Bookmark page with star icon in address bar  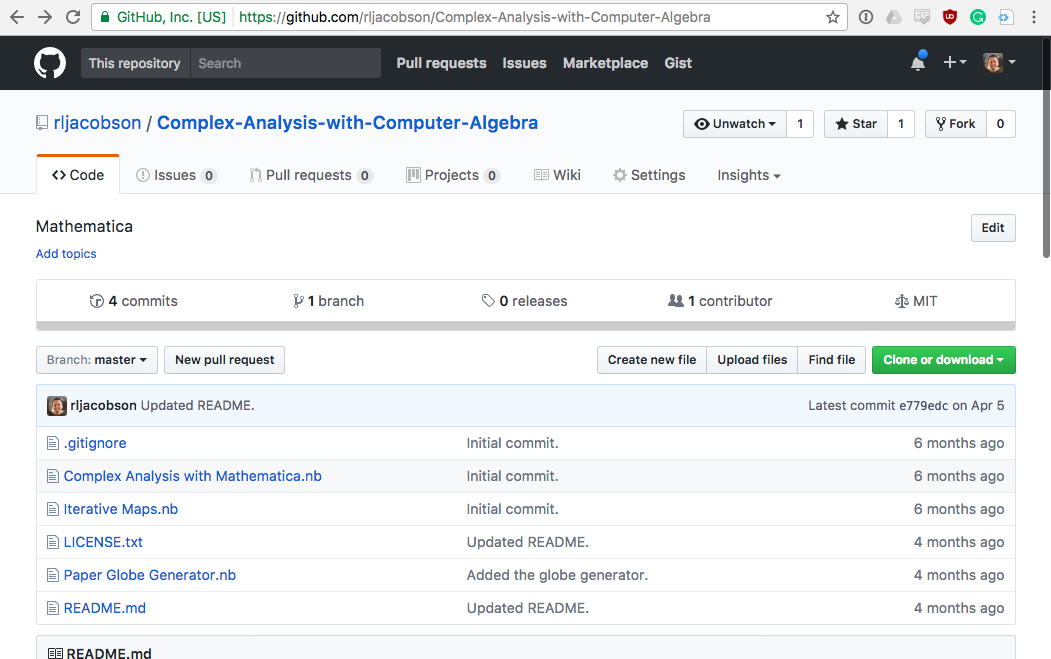pyautogui.click(x=832, y=17)
